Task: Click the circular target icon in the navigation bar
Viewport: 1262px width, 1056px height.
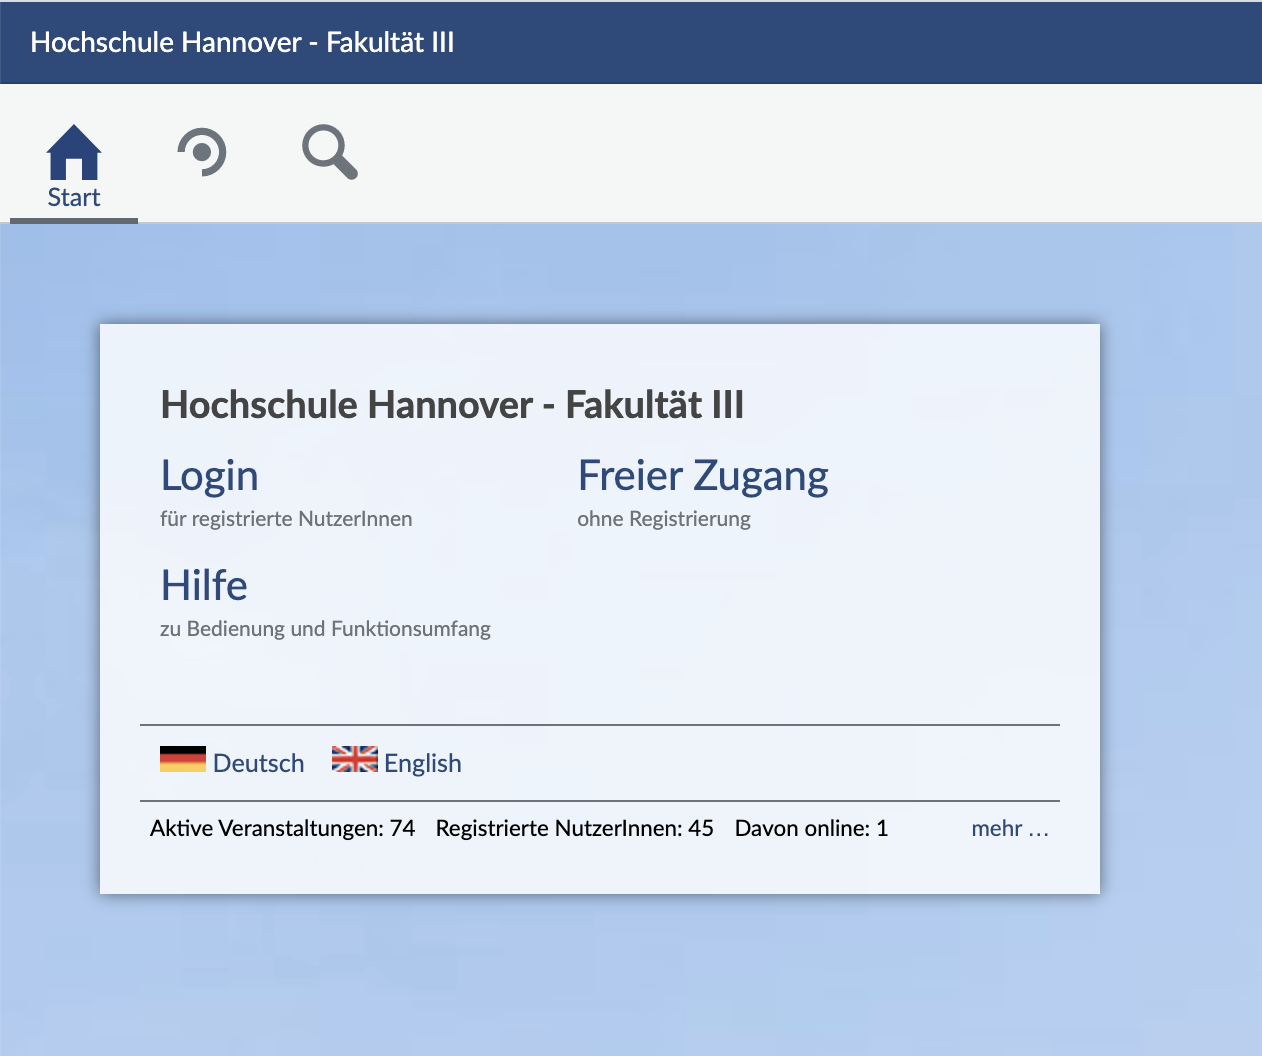Action: pos(202,152)
